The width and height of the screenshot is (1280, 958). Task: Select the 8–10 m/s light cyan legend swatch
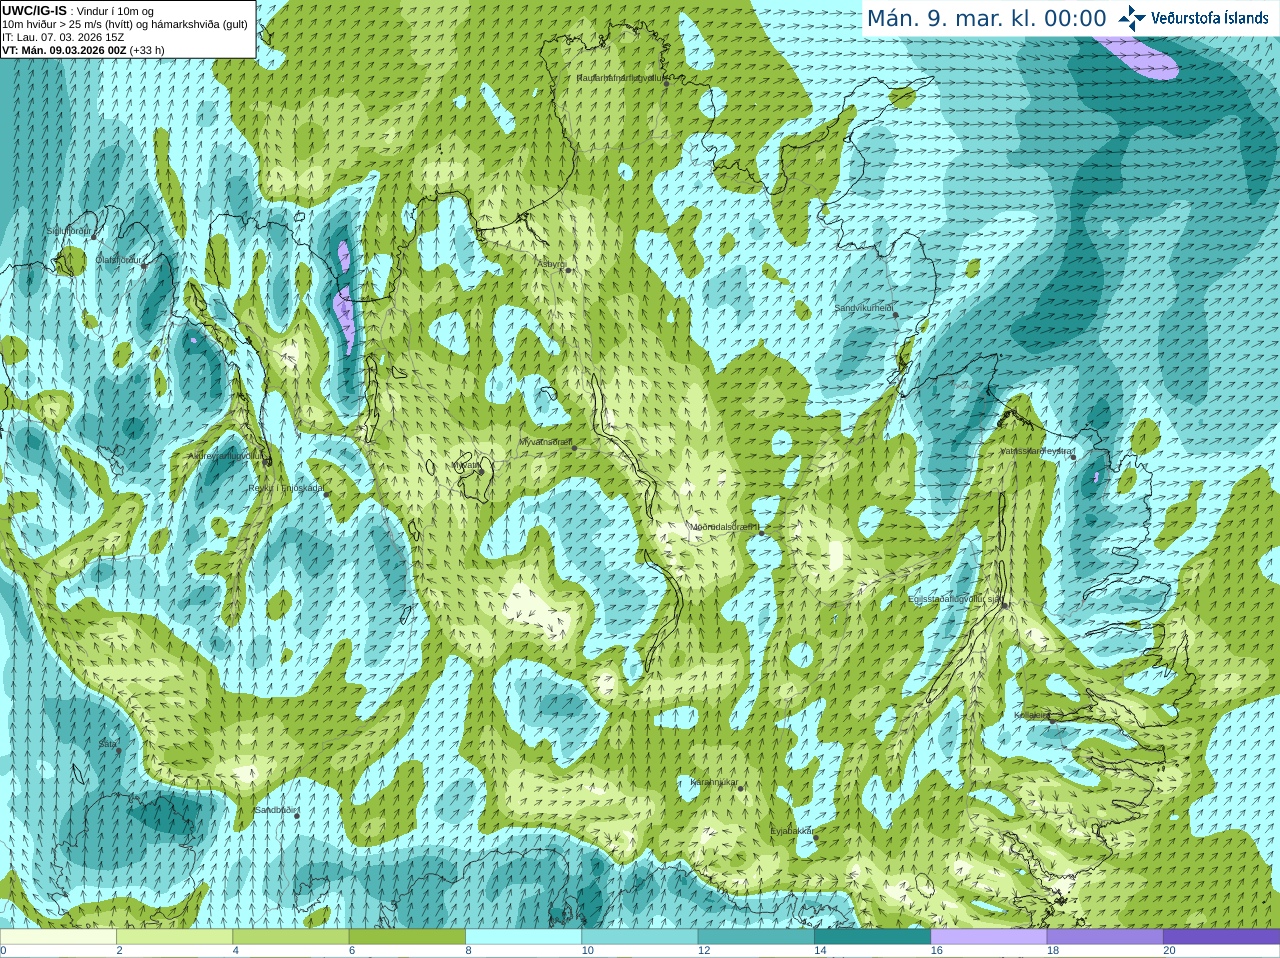tap(523, 937)
